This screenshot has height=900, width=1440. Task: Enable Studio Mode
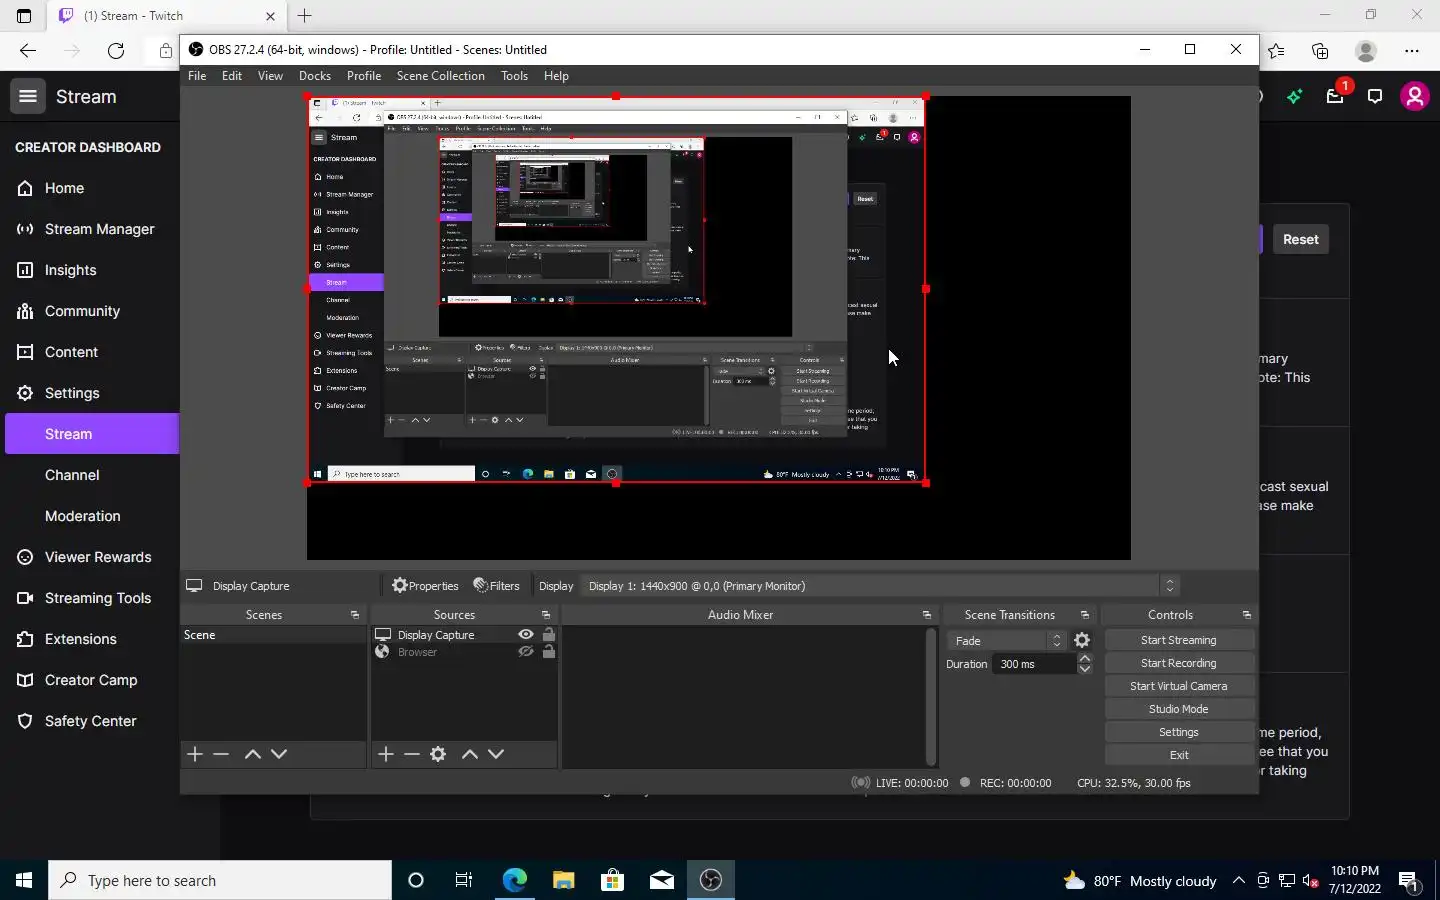[x=1179, y=709]
